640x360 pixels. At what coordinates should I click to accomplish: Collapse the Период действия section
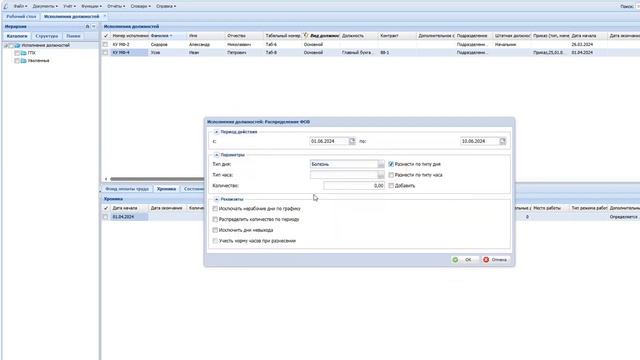tap(216, 132)
